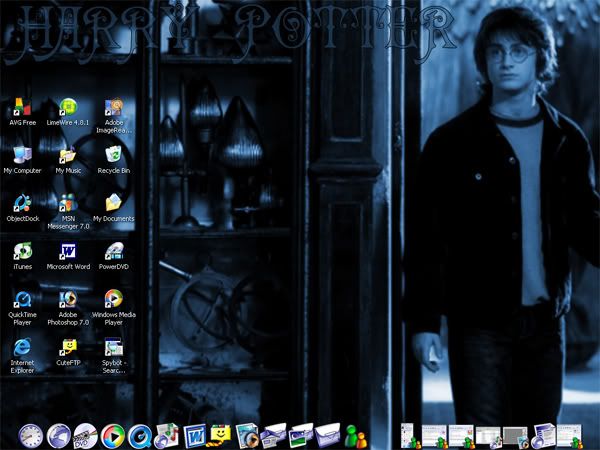The image size is (600, 450).
Task: Click the MSN Messenger buddies icon in the dock
Action: tap(356, 436)
